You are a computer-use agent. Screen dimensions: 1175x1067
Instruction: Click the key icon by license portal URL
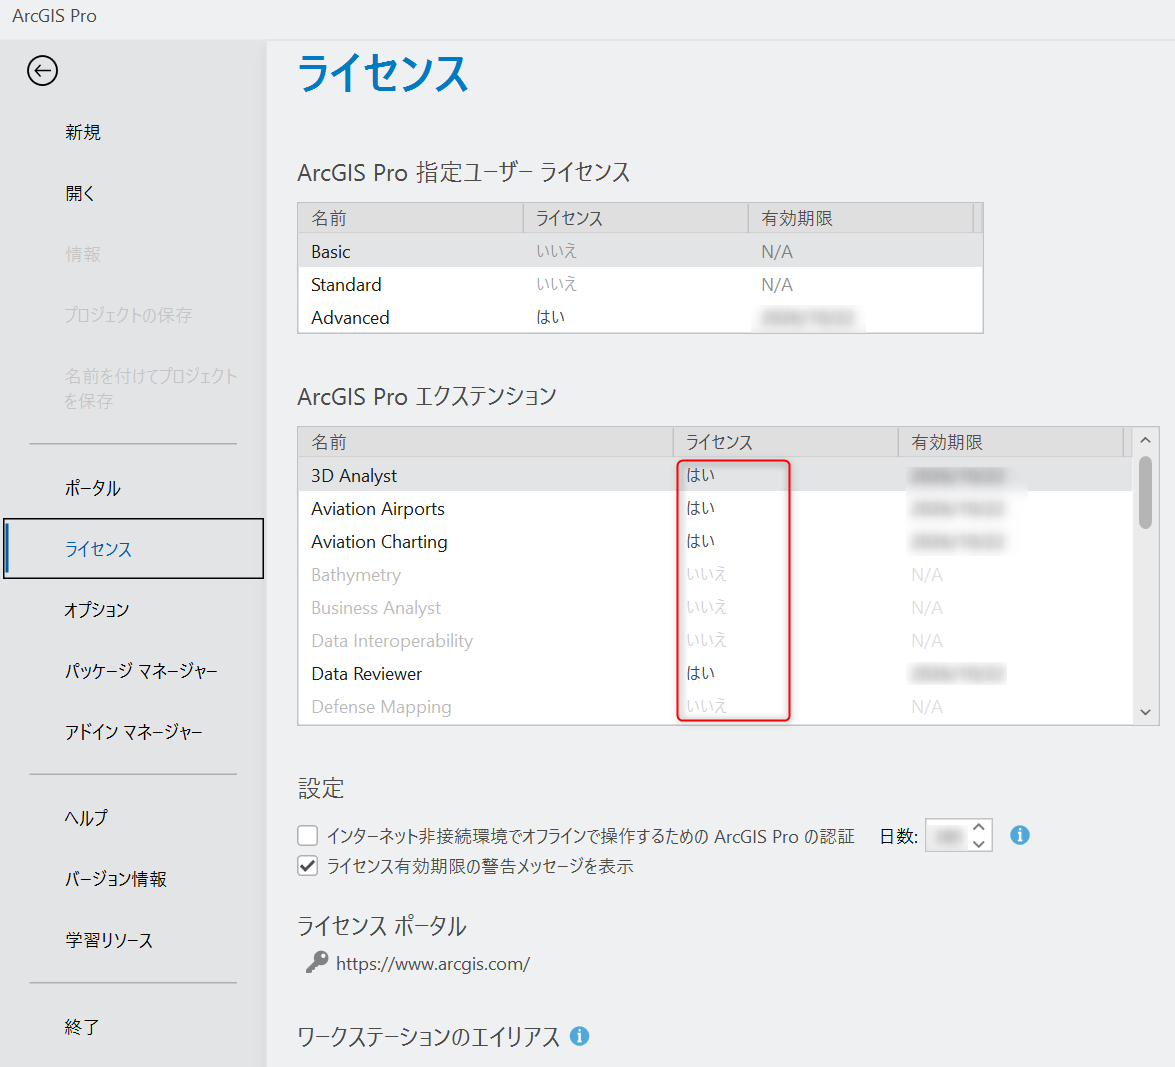click(x=316, y=963)
